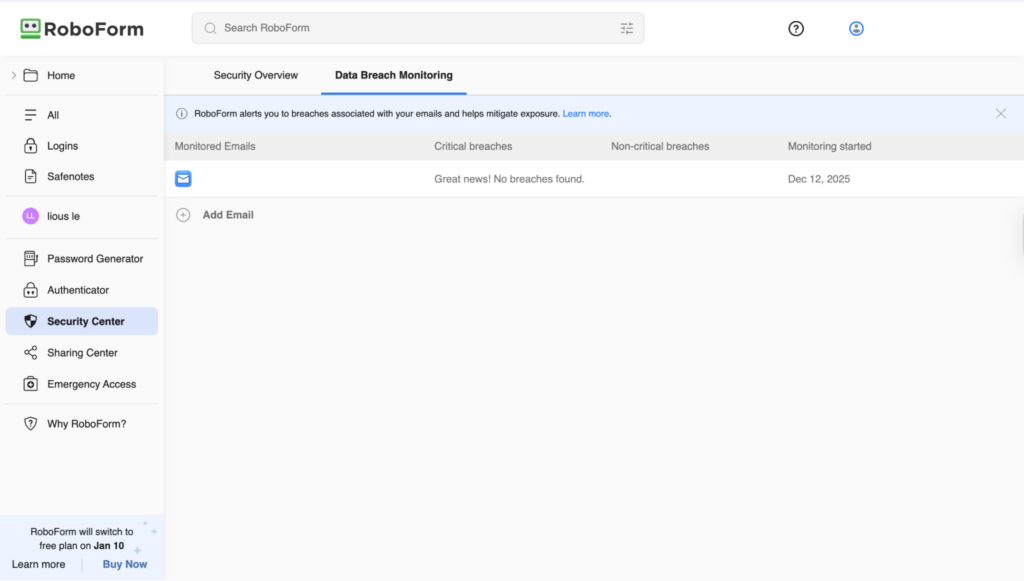Click the Non-critical breaches column header
This screenshot has width=1024, height=581.
660,146
